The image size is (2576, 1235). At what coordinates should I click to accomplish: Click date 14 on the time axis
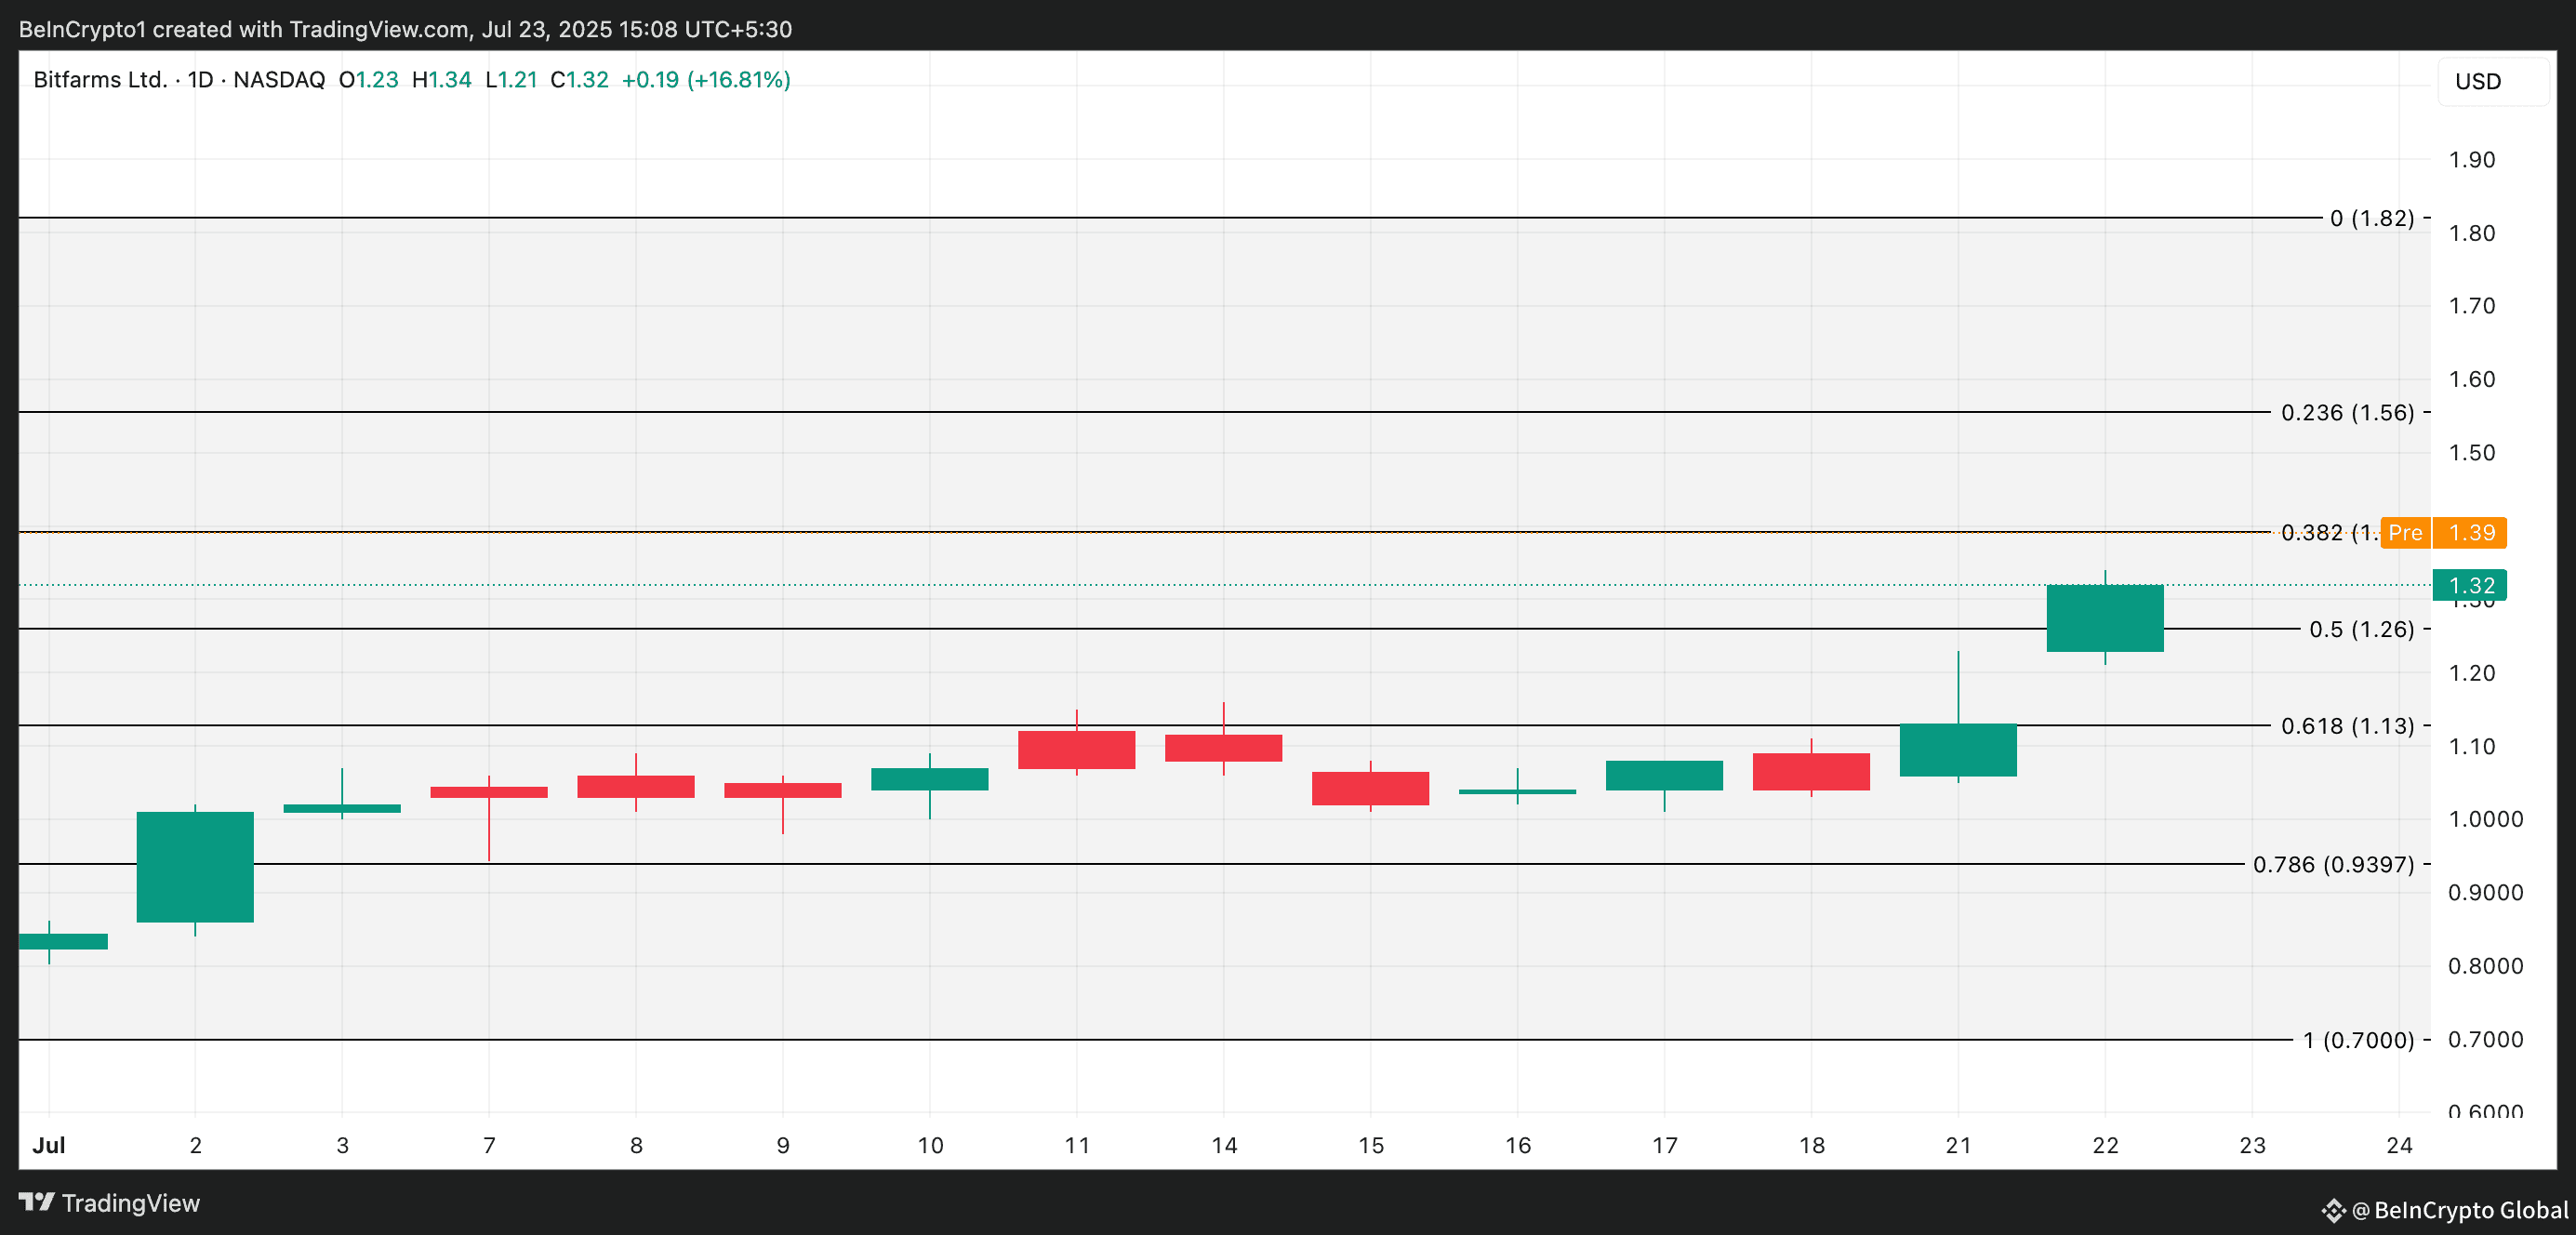(1224, 1146)
